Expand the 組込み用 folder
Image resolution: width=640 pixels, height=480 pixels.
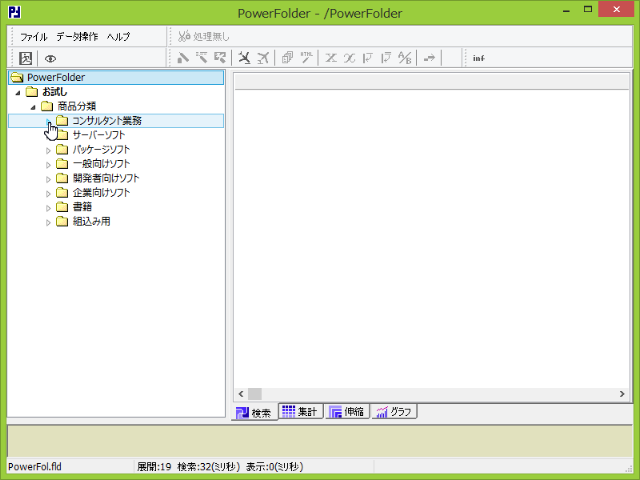[x=48, y=222]
